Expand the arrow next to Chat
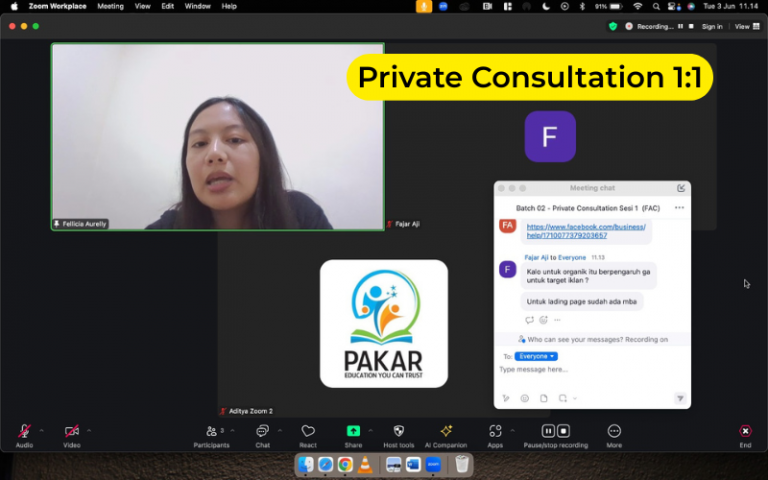The width and height of the screenshot is (768, 480). 280,431
